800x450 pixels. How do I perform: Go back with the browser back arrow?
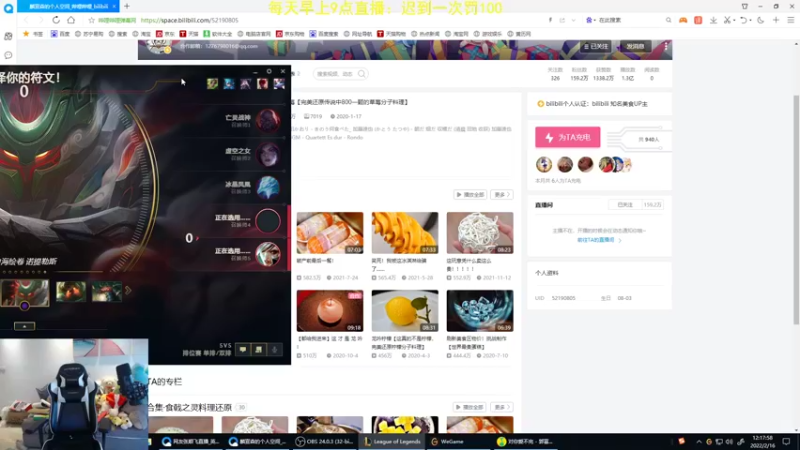(x=27, y=20)
